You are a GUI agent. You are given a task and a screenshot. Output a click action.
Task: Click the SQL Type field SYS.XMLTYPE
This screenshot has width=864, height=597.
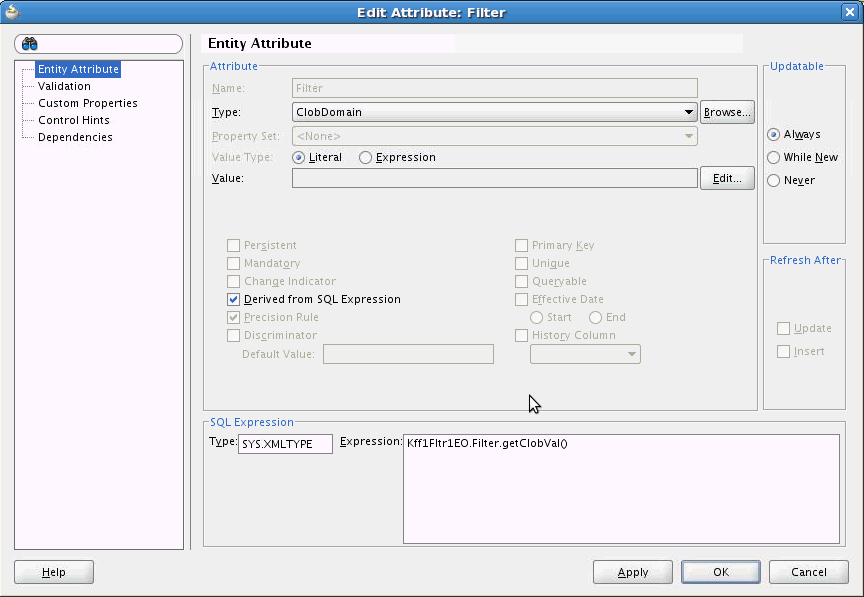tap(285, 444)
